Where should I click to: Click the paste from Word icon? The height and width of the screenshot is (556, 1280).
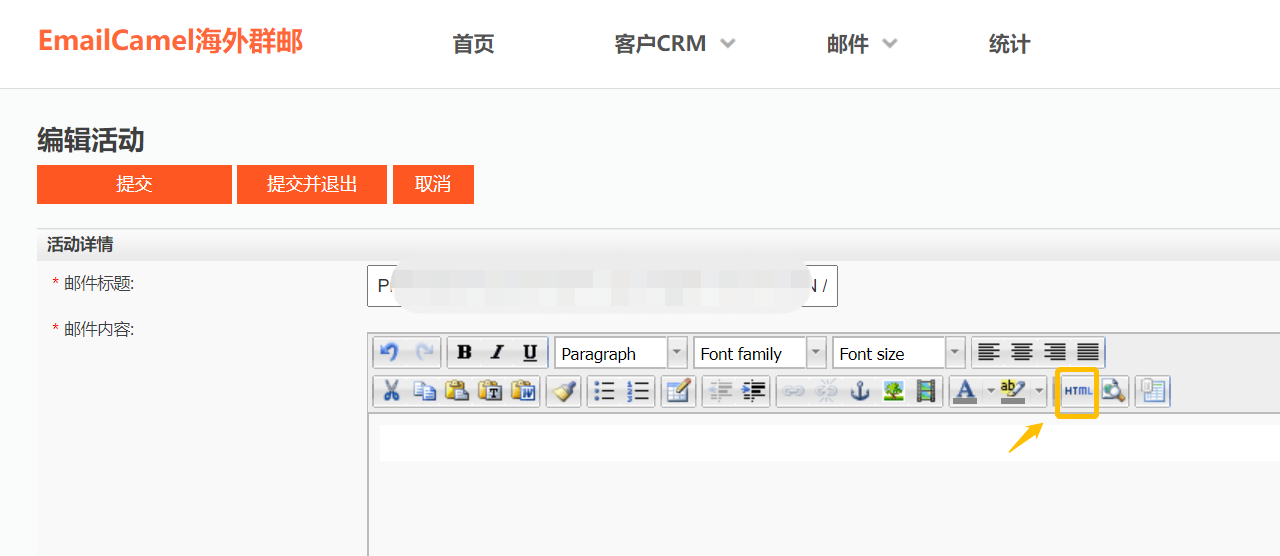525,391
